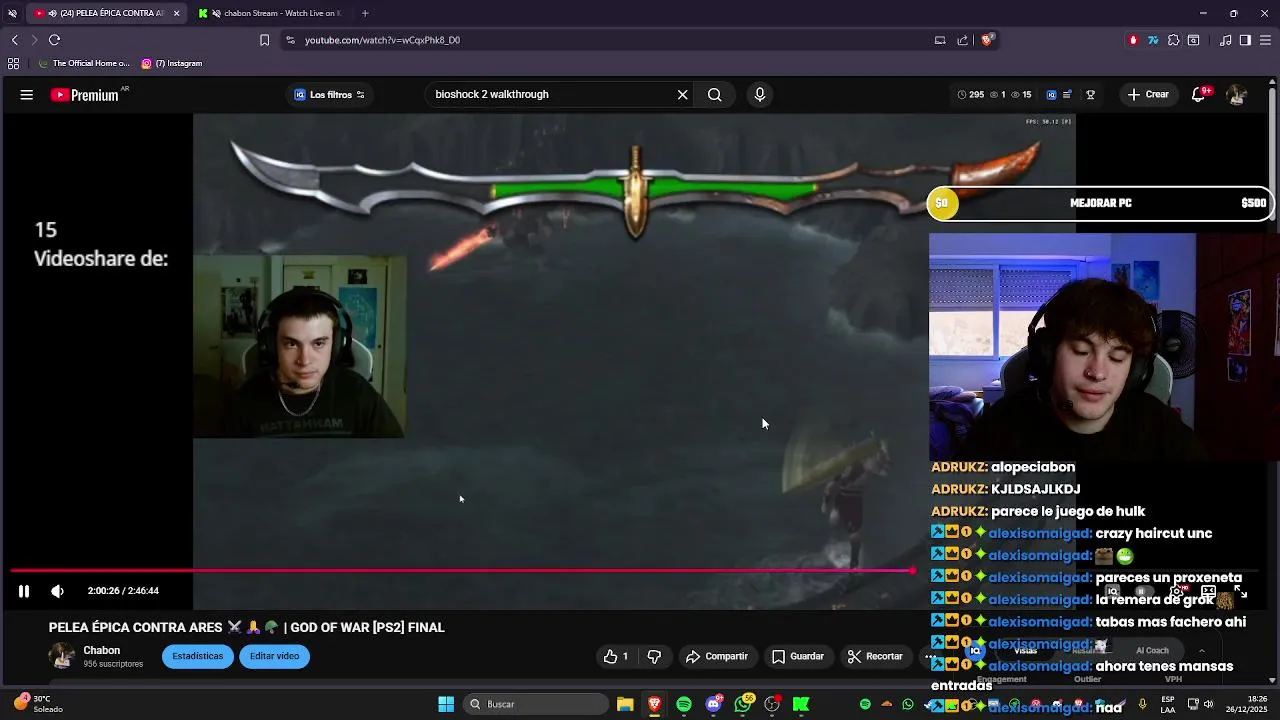The height and width of the screenshot is (720, 1280).
Task: Clear the search query with the X
Action: (x=682, y=95)
